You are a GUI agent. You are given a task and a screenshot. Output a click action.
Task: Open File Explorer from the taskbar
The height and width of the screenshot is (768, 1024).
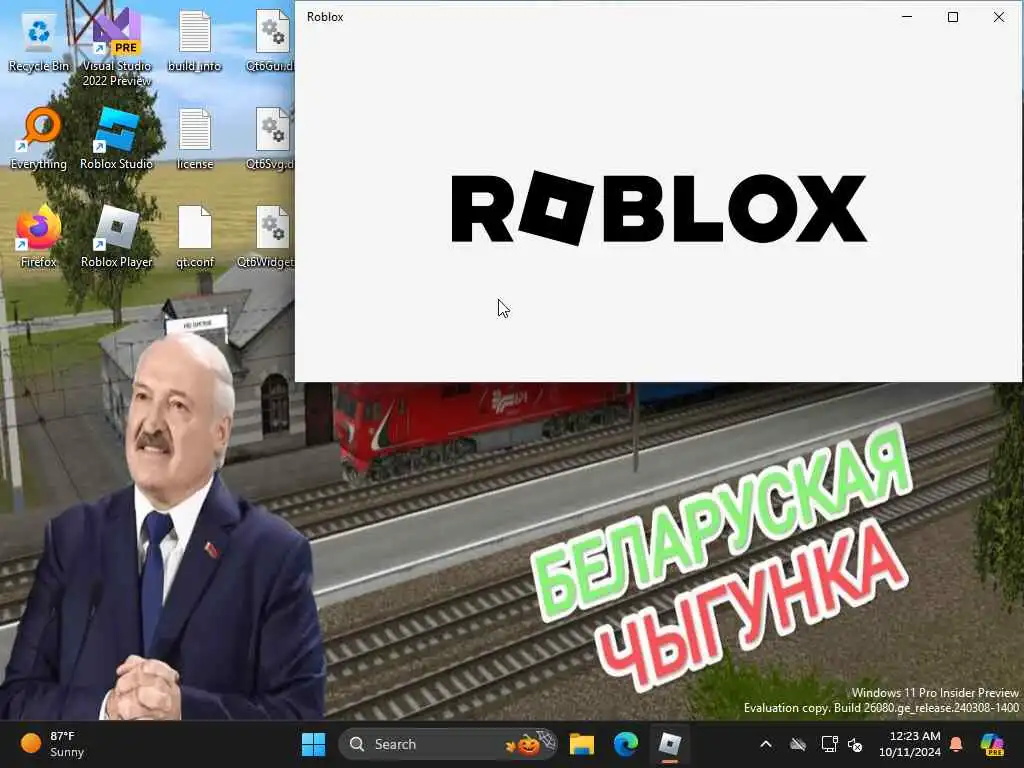tap(581, 744)
